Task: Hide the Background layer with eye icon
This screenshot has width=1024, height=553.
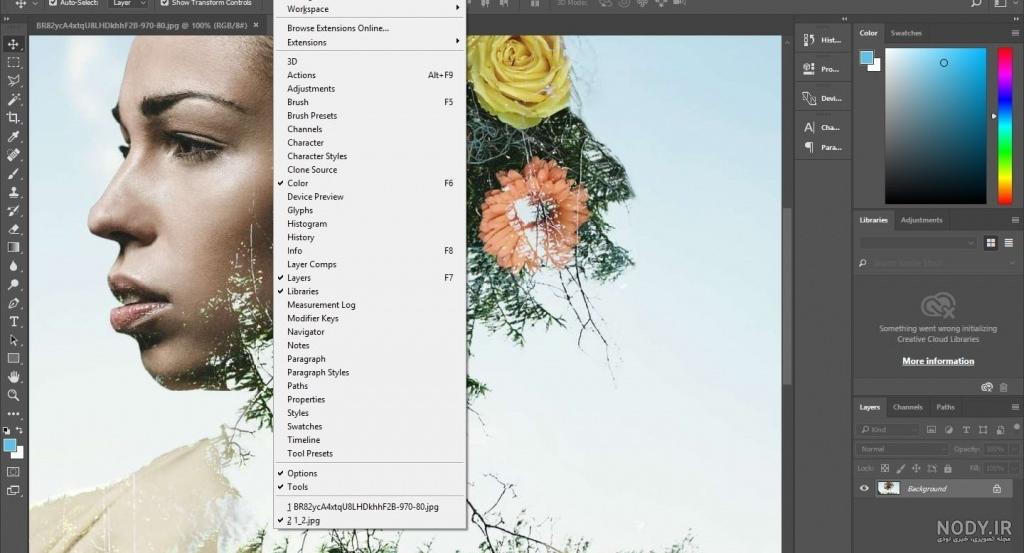Action: pyautogui.click(x=864, y=488)
